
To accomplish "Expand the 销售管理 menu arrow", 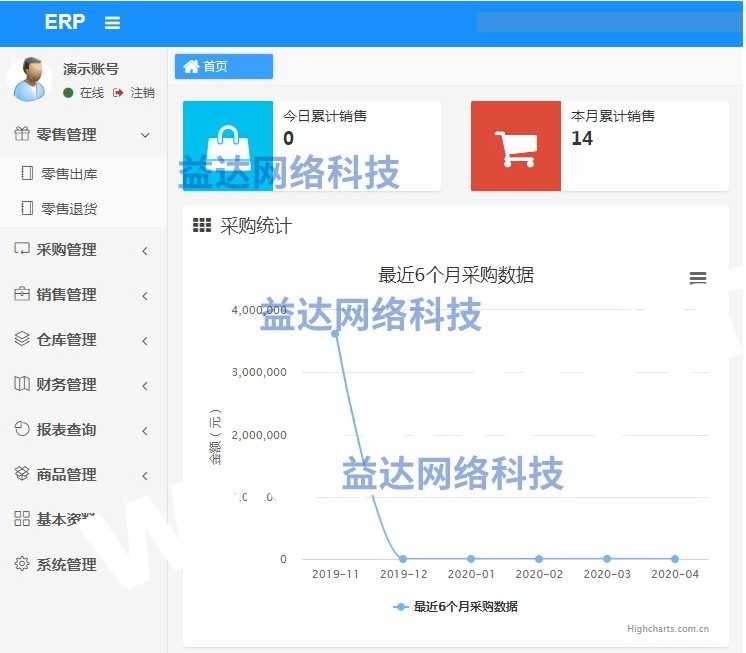I will [145, 296].
